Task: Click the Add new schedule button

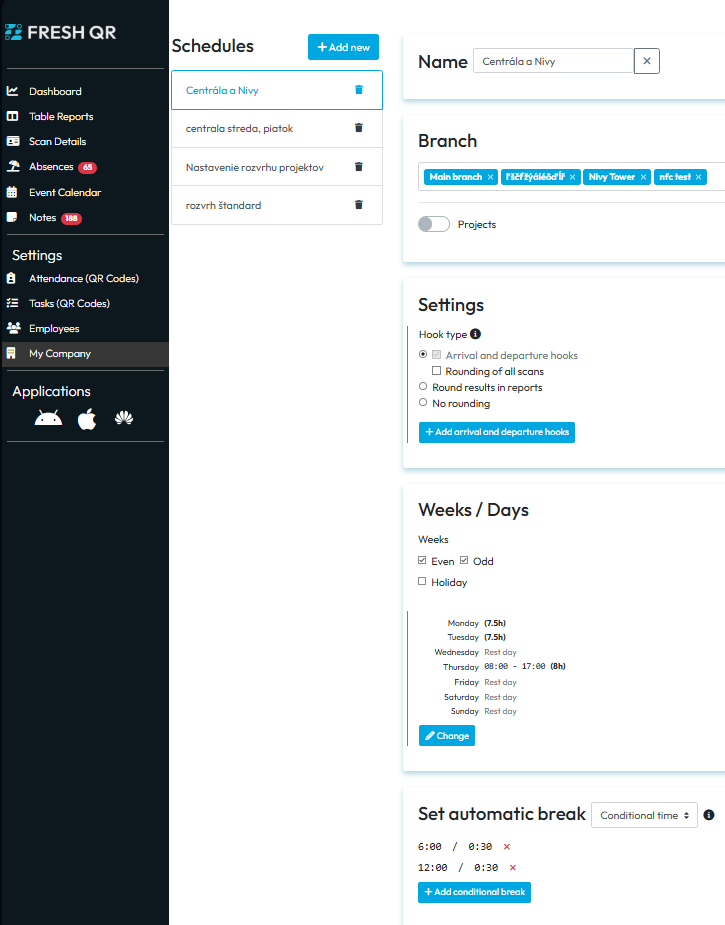Action: (343, 47)
